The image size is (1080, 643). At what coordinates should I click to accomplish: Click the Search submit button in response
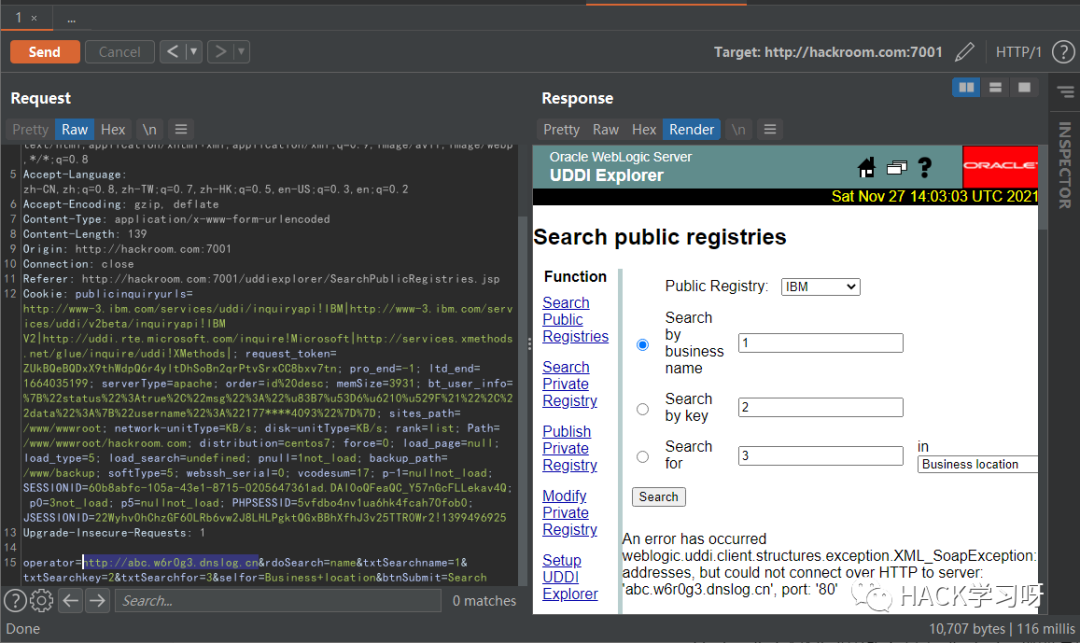click(x=658, y=496)
